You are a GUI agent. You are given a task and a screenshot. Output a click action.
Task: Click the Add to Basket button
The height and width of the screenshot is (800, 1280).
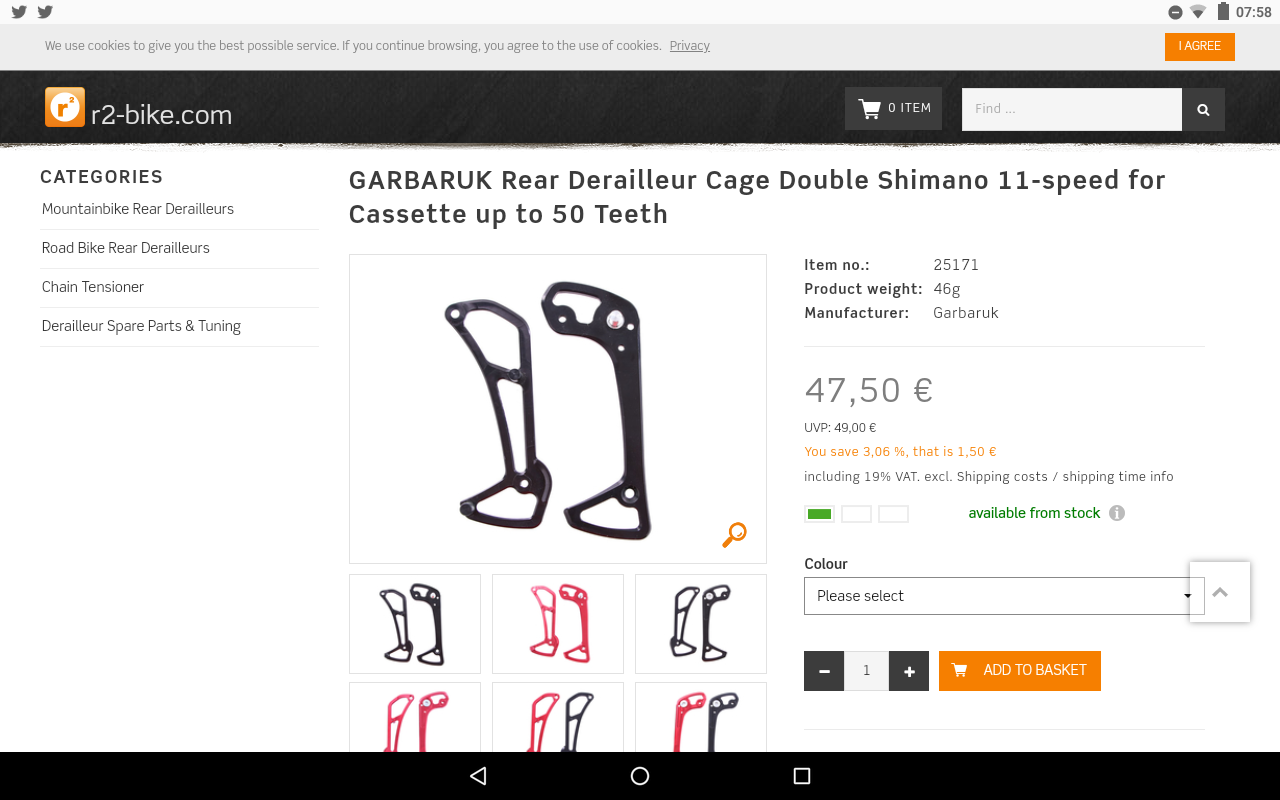tap(1020, 671)
